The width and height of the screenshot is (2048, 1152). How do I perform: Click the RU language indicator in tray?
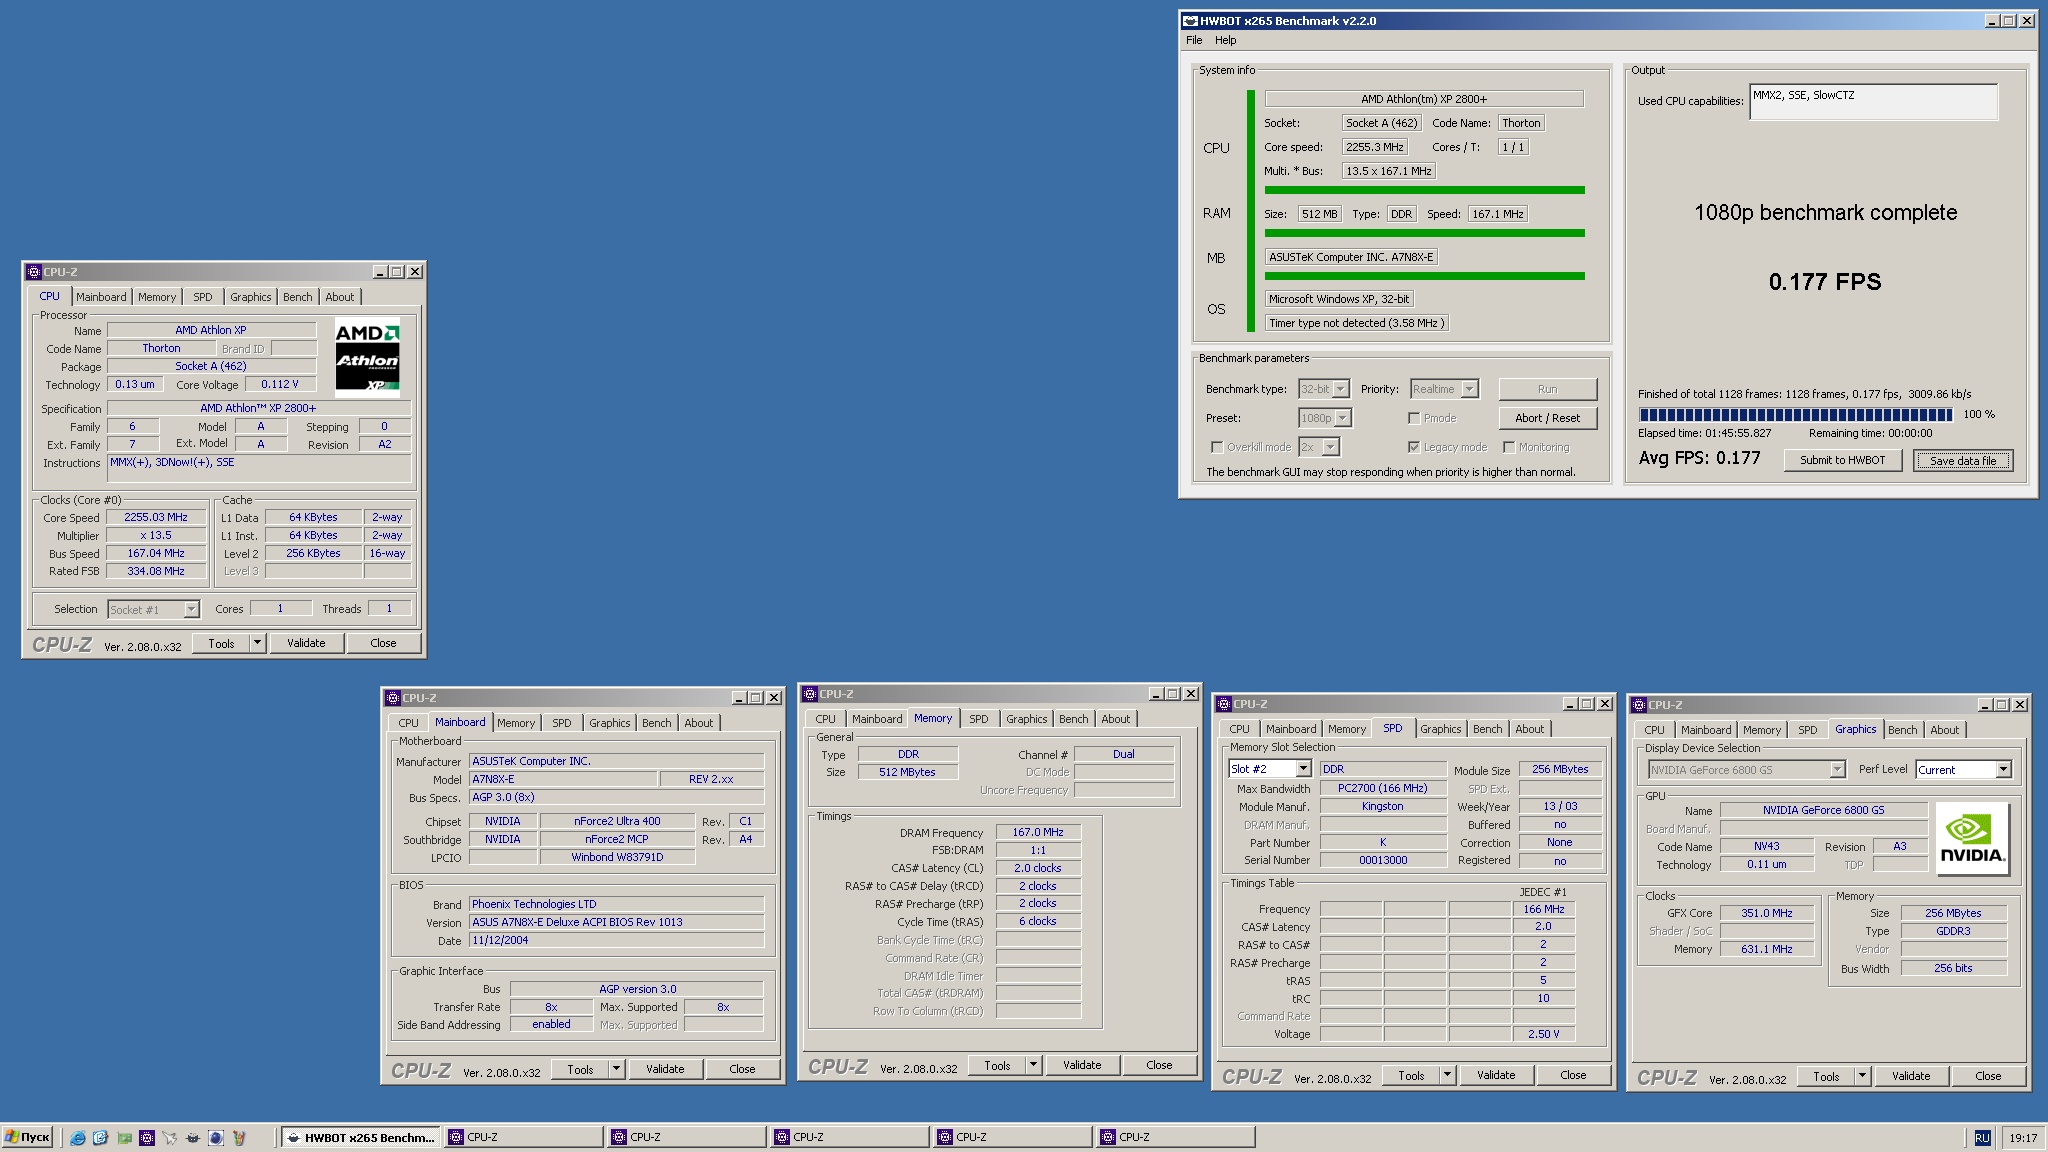1982,1138
